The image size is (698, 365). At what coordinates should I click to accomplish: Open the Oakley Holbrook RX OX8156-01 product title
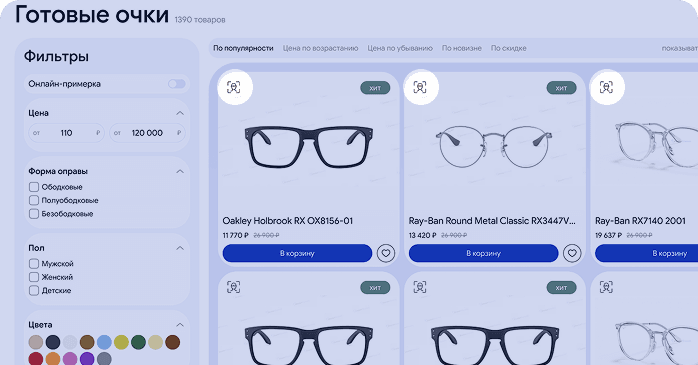coord(288,221)
